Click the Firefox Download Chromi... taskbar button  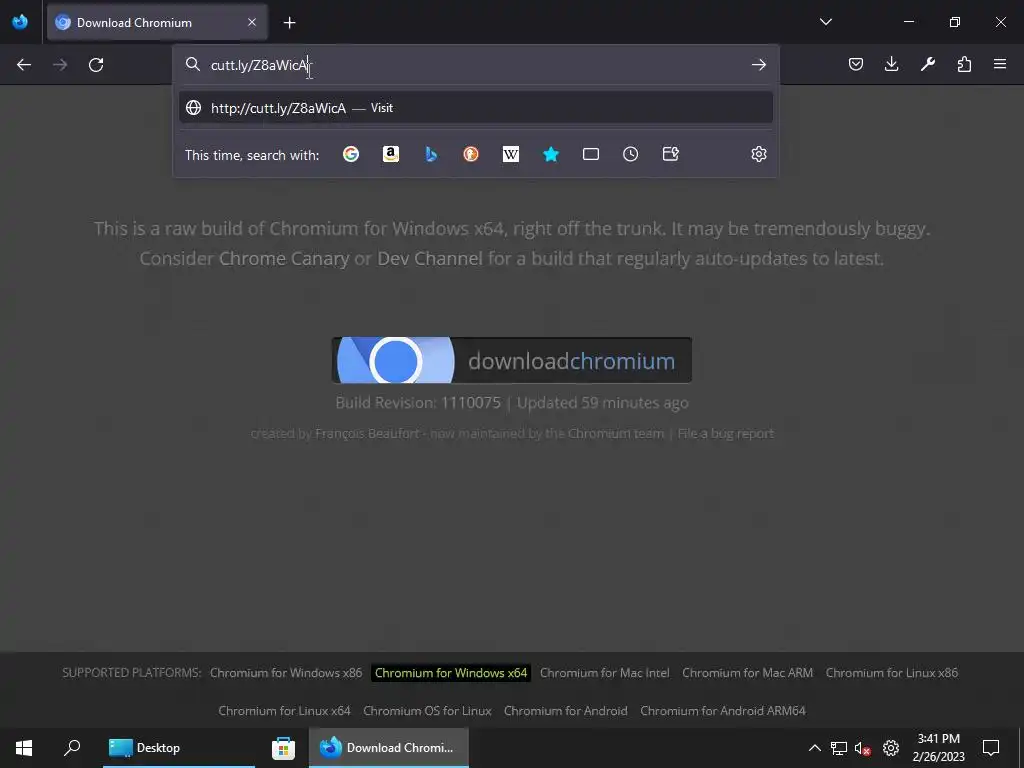[389, 748]
